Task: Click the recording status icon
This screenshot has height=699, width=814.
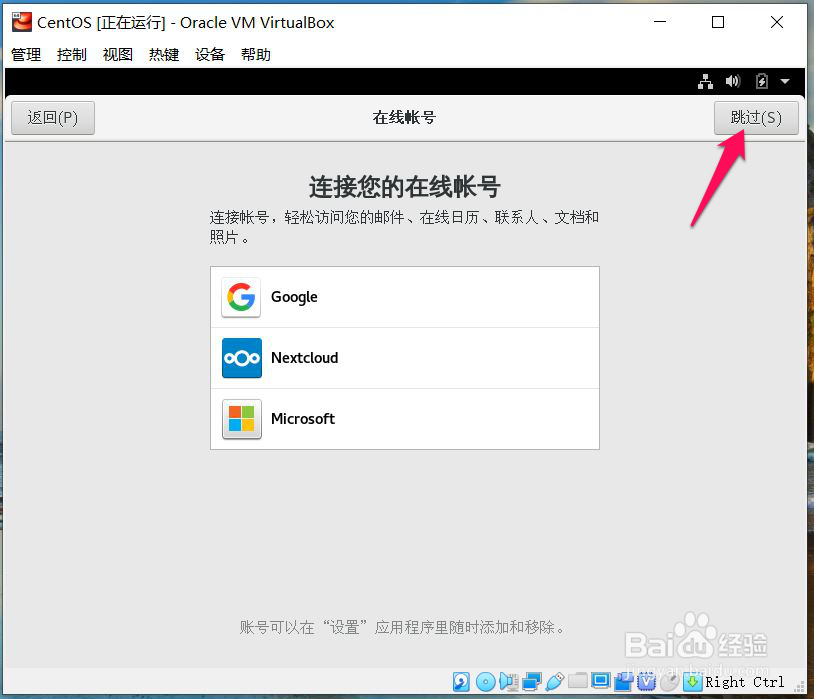Action: (x=623, y=682)
